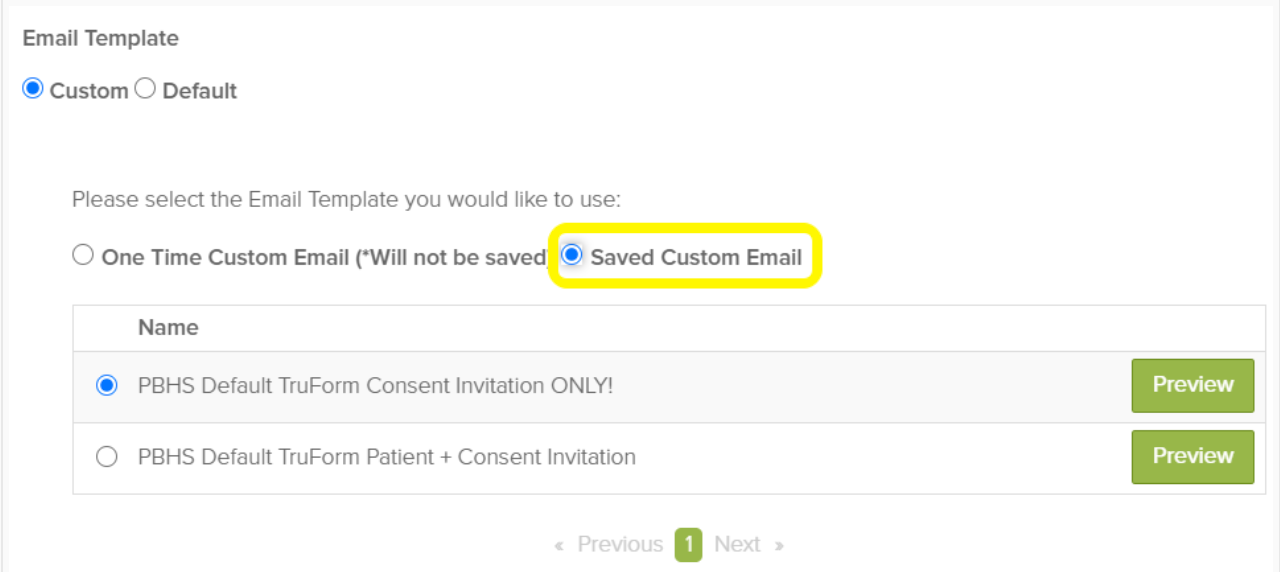
Task: Click the Name column header
Action: point(168,327)
